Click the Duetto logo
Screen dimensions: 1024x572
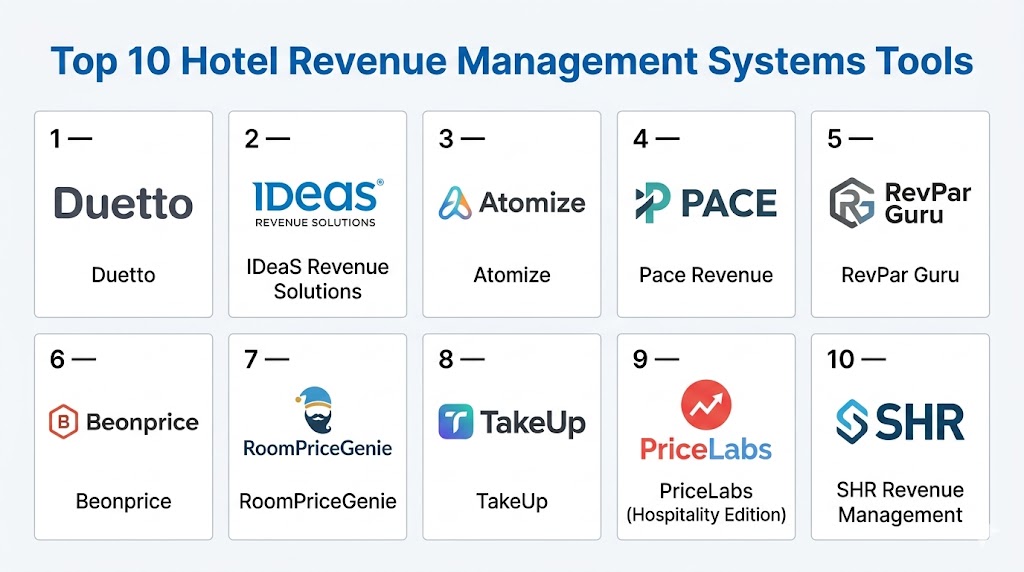[123, 203]
